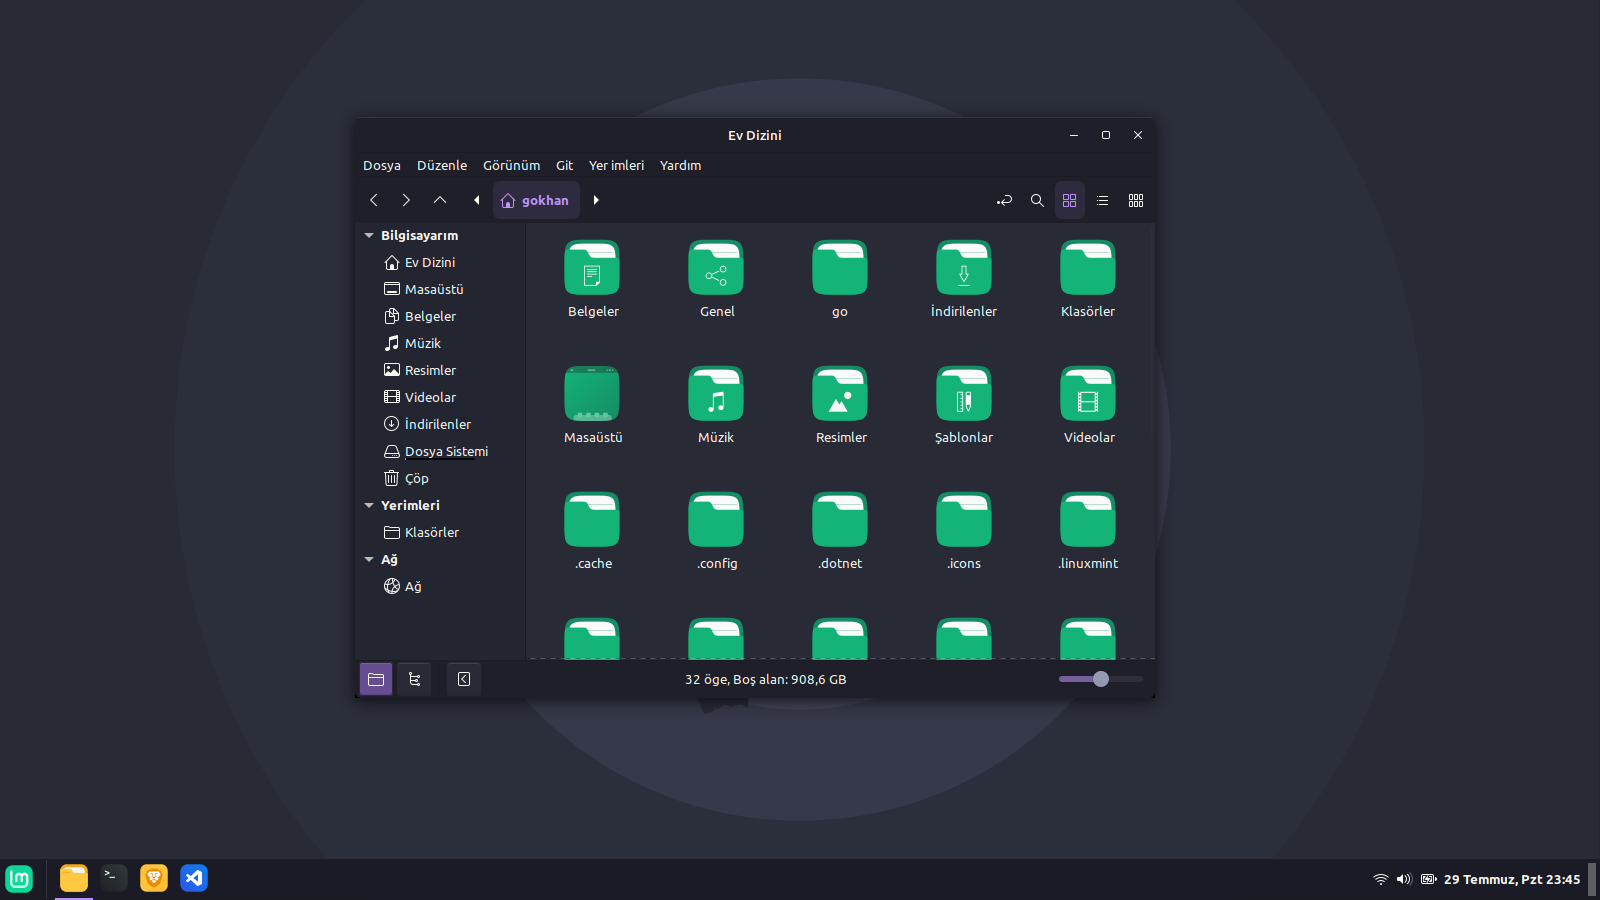This screenshot has height=900, width=1600.
Task: Open the İndirilenler folder in the file area
Action: pos(963,268)
